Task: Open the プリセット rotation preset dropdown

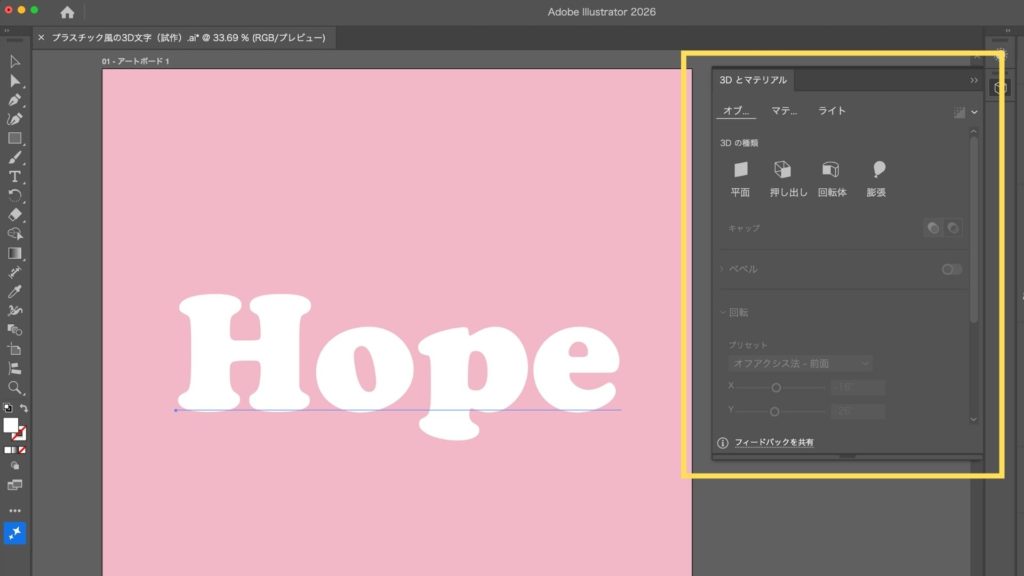Action: click(x=800, y=363)
